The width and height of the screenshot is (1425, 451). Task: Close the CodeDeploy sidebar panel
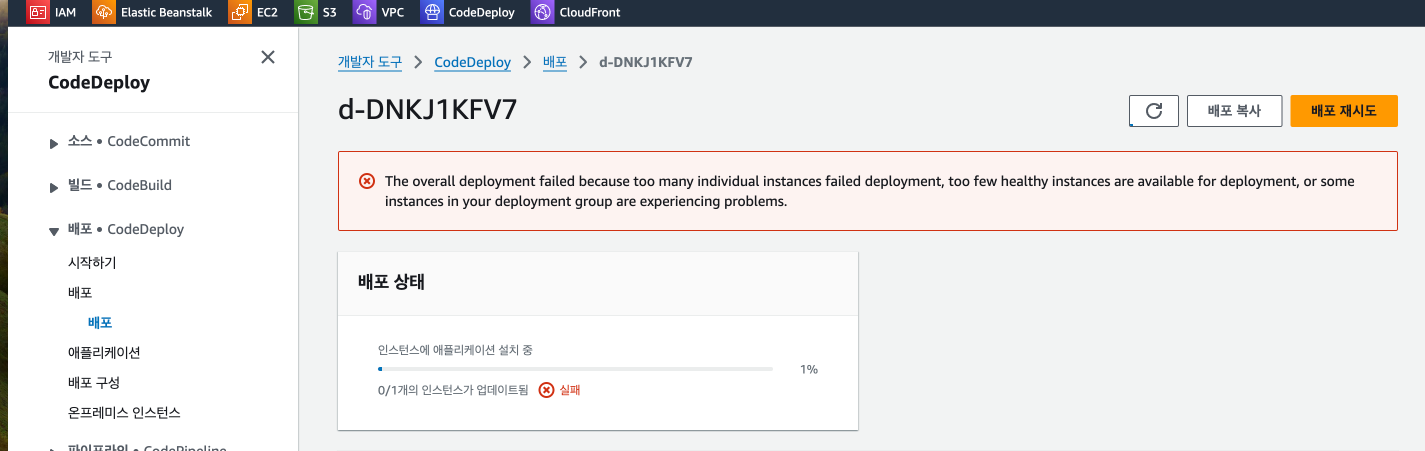pyautogui.click(x=268, y=57)
